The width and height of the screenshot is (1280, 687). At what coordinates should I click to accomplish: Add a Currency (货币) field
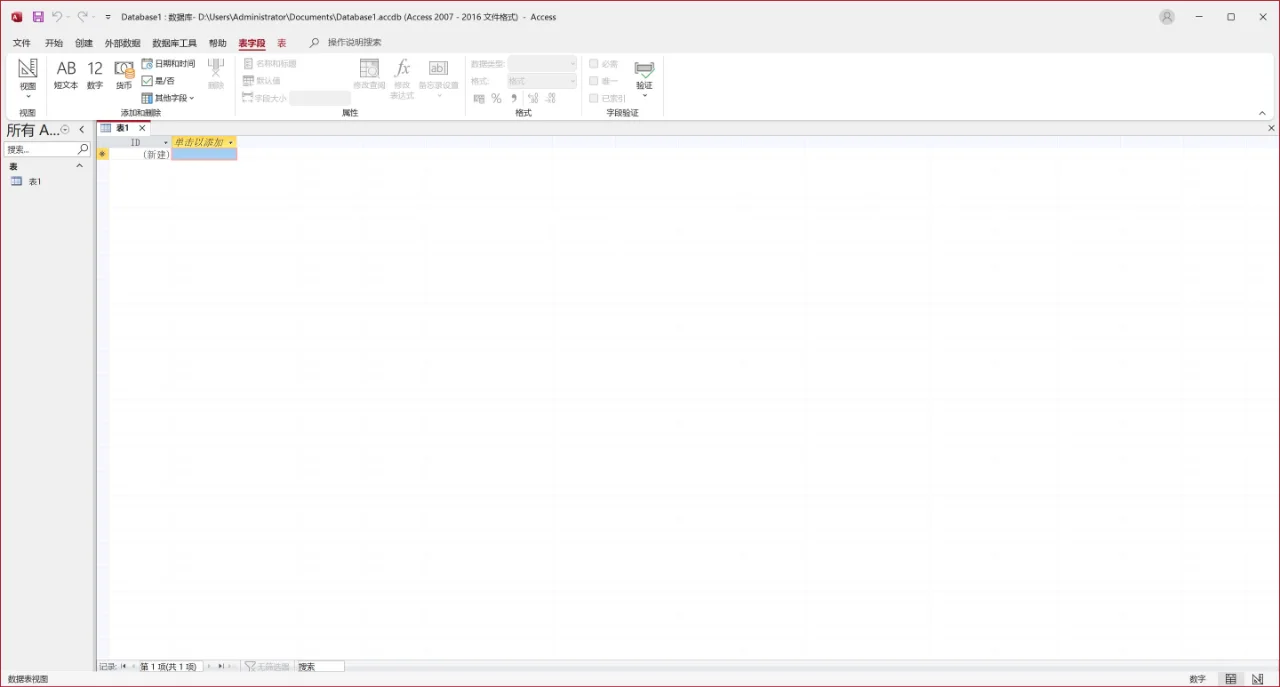tap(123, 72)
